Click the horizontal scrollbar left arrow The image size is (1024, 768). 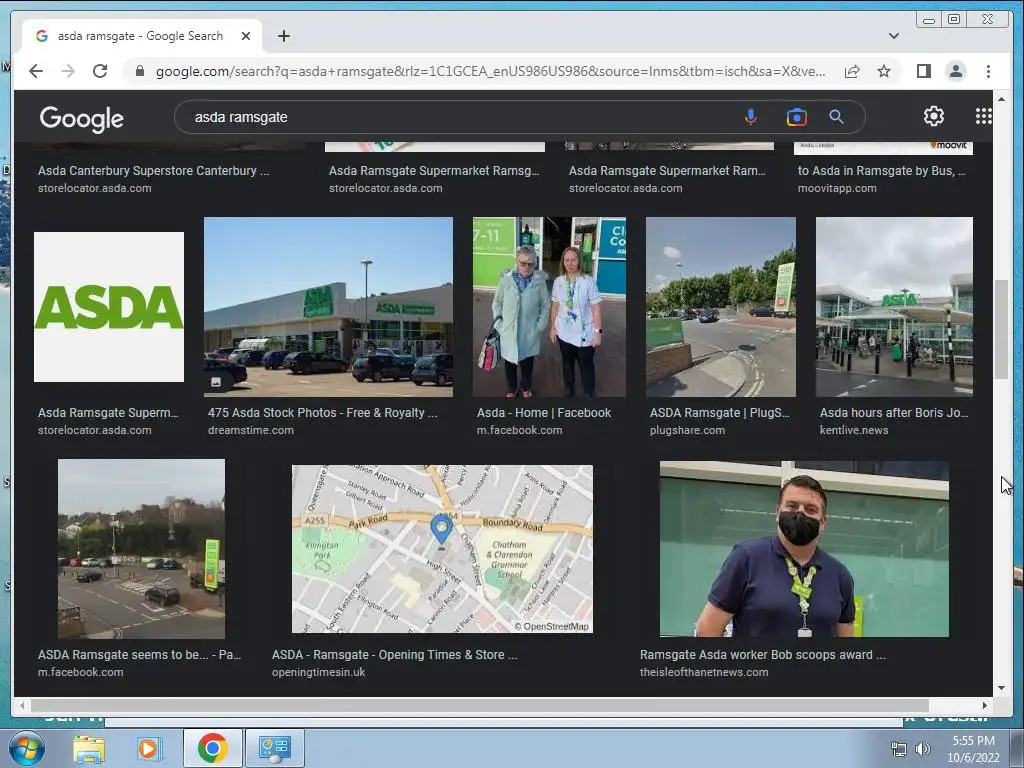coord(22,705)
